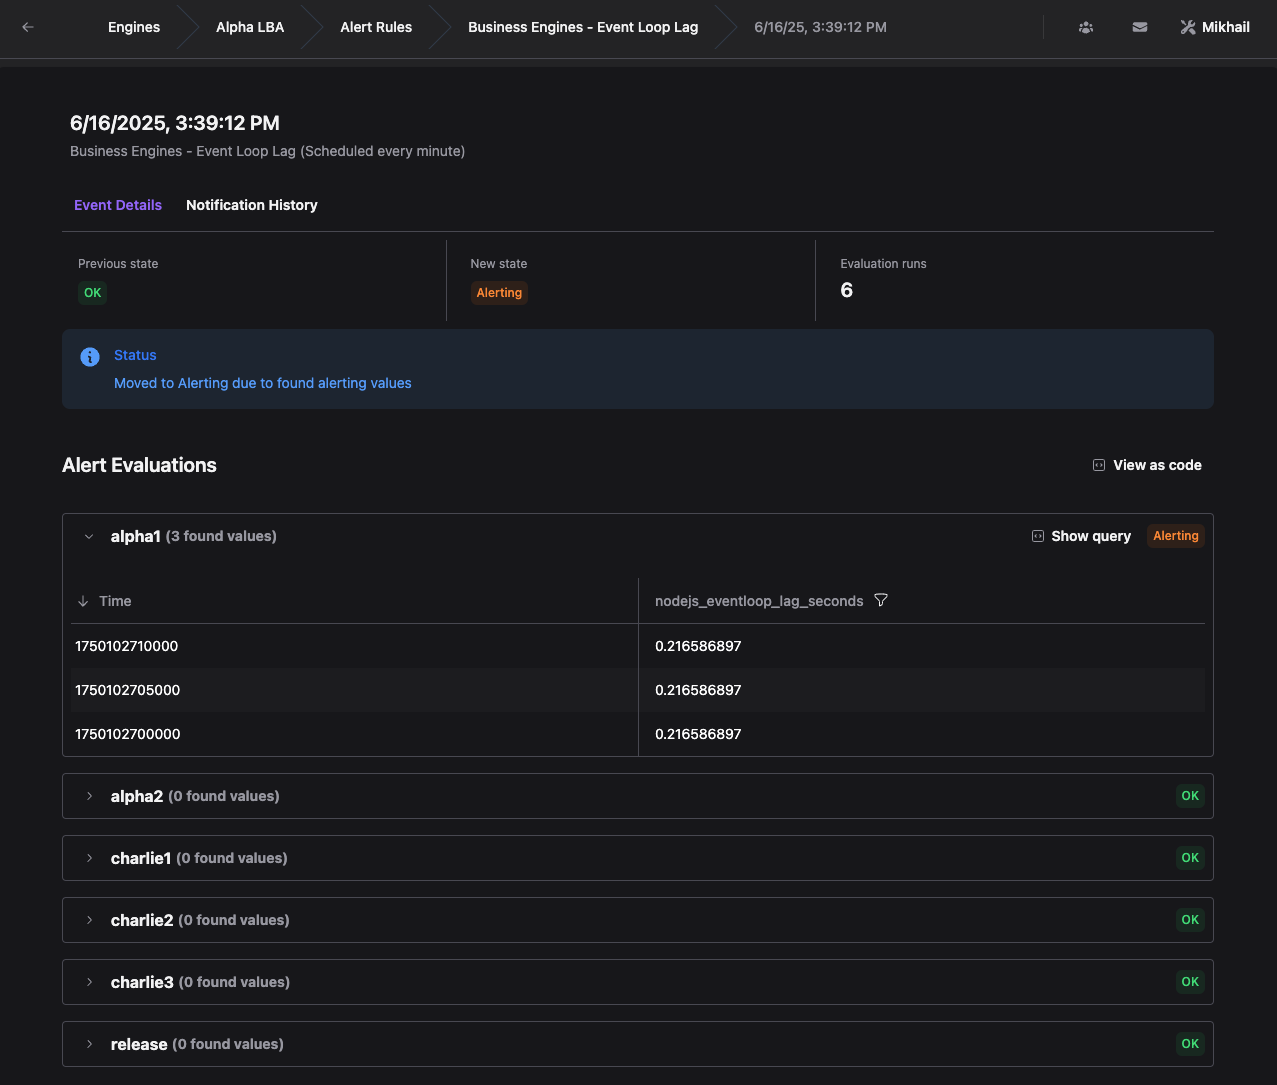Click the Alert Evaluations heading
Viewport: 1277px width, 1085px height.
(139, 465)
